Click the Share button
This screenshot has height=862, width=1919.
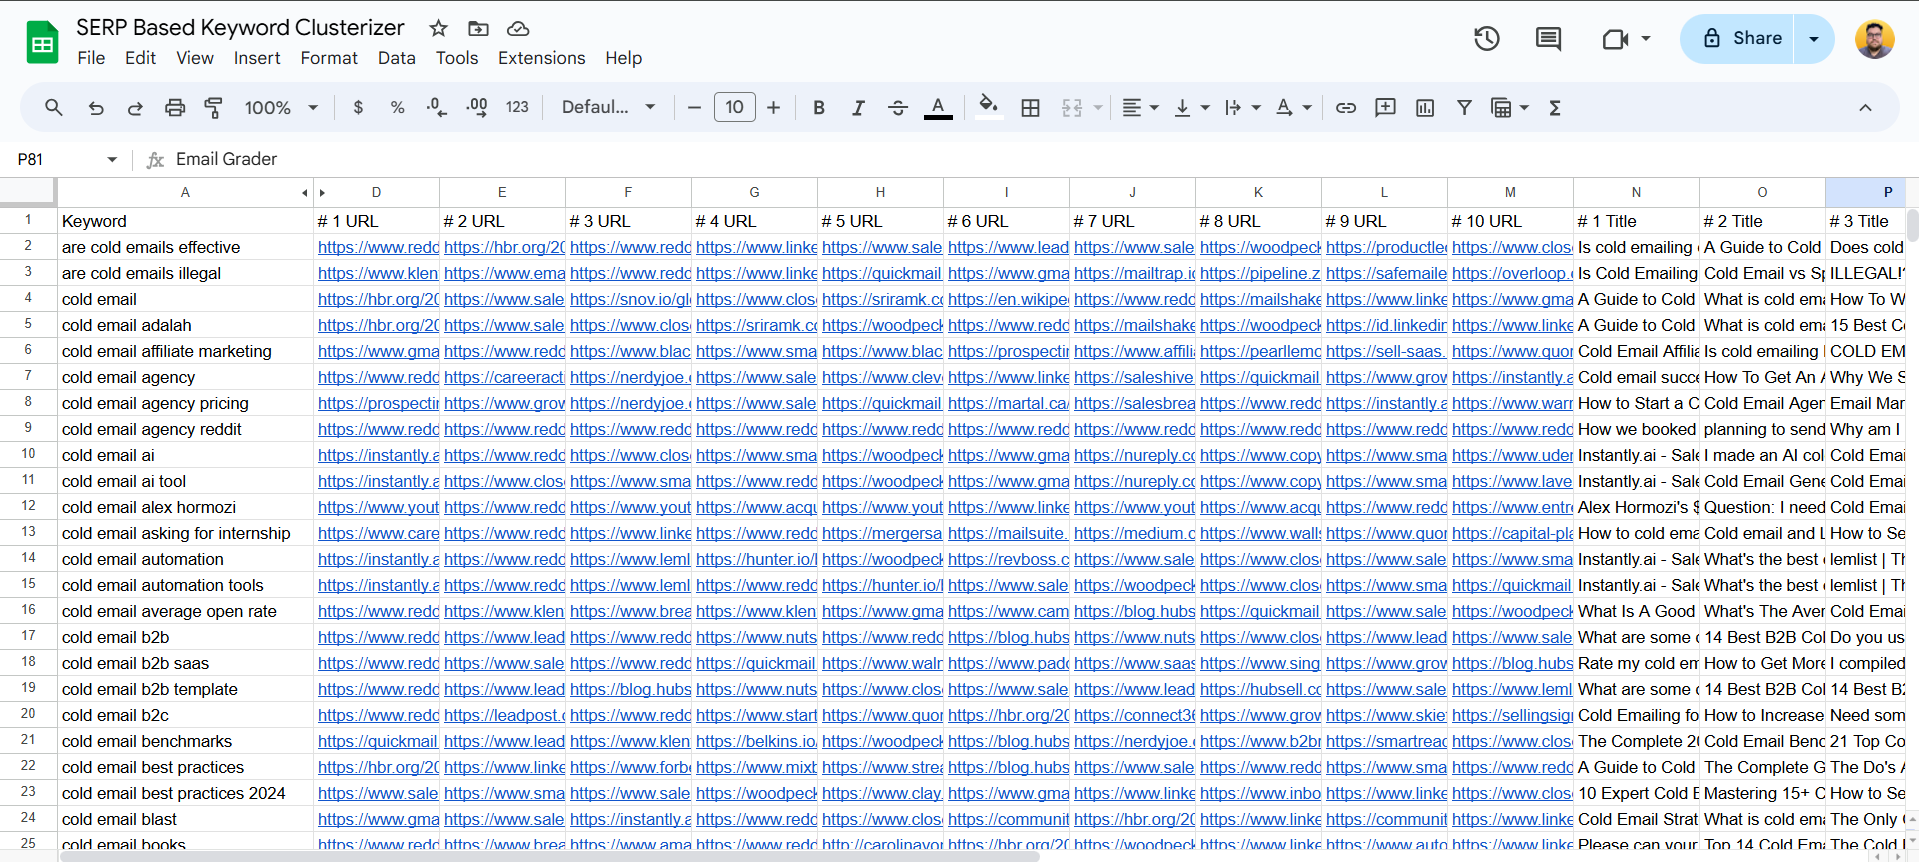pyautogui.click(x=1741, y=39)
